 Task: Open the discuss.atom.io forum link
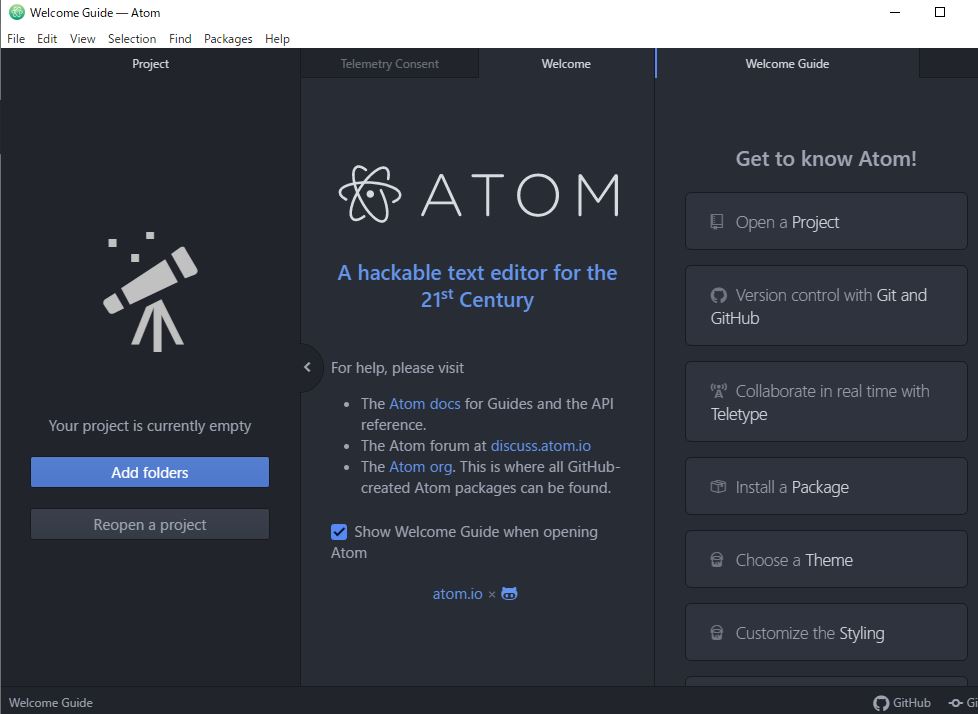[541, 446]
